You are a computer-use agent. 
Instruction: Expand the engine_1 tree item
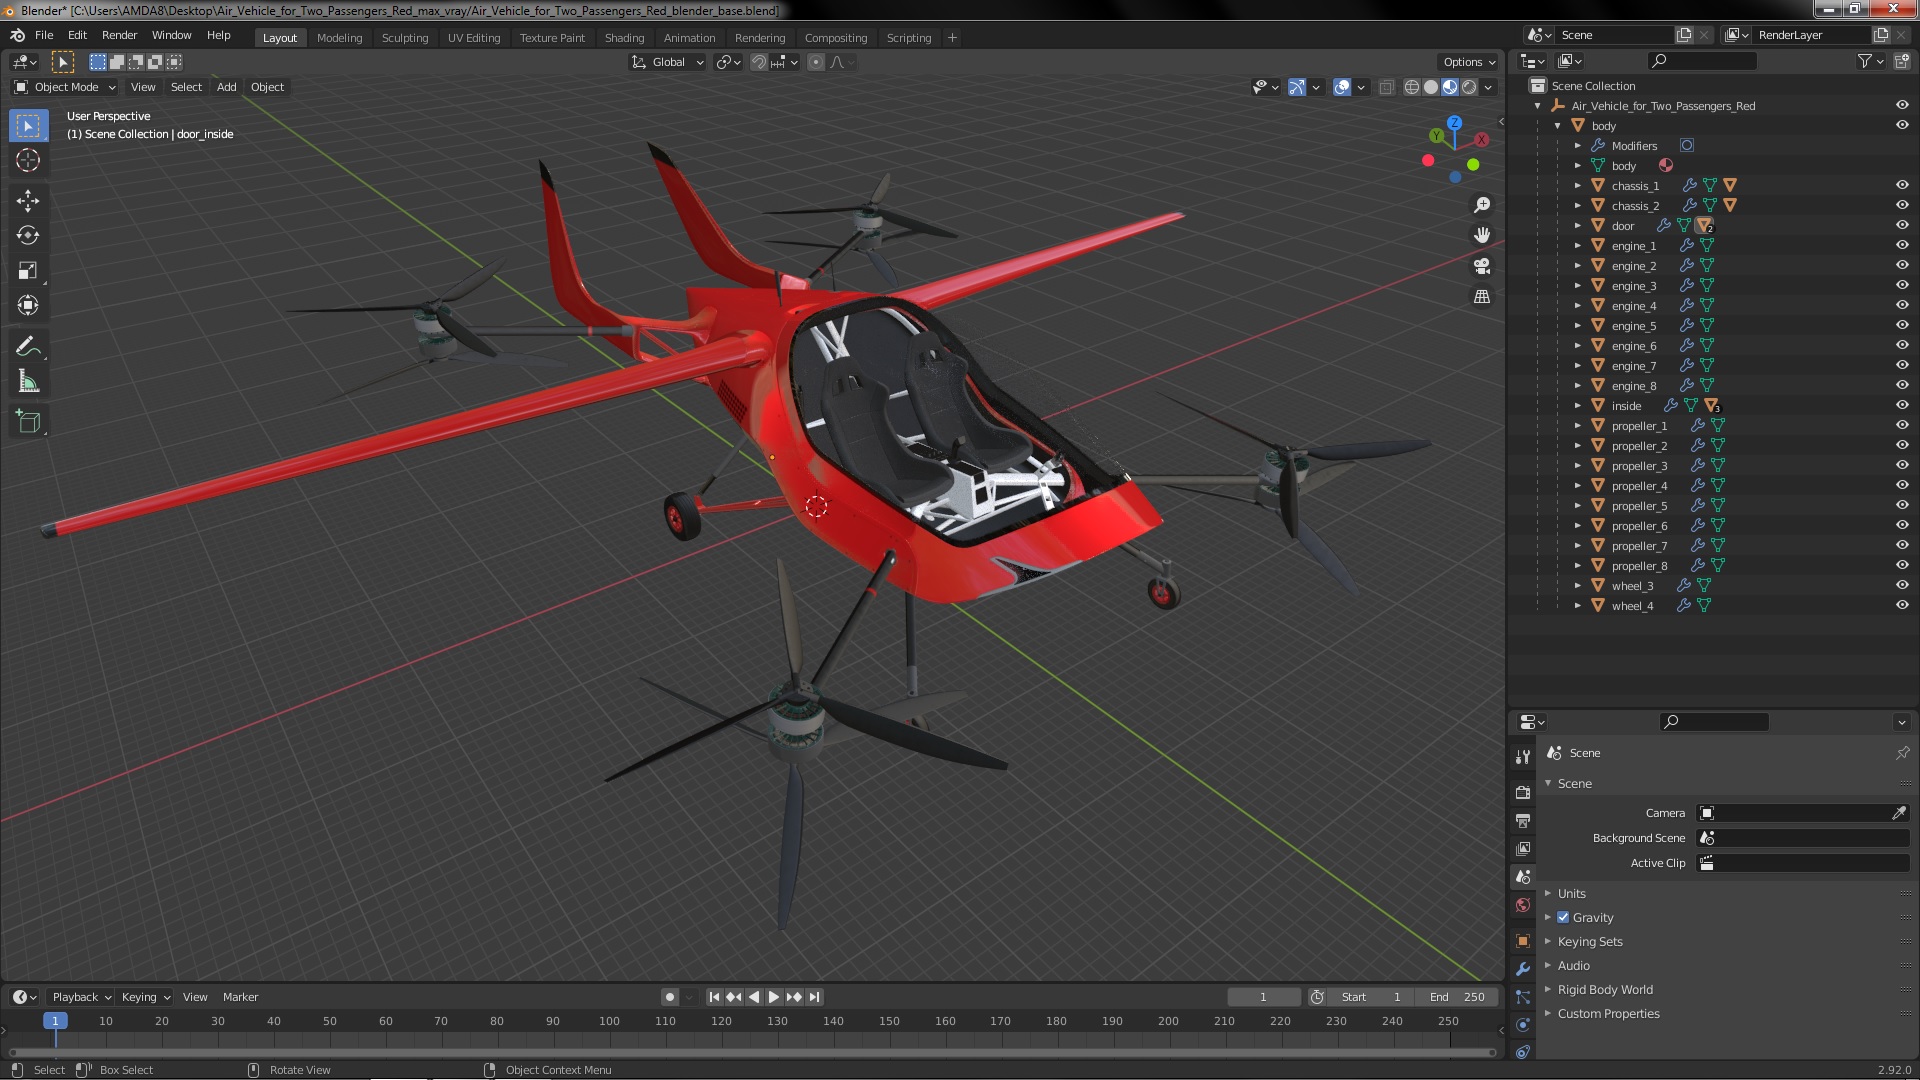pos(1578,246)
